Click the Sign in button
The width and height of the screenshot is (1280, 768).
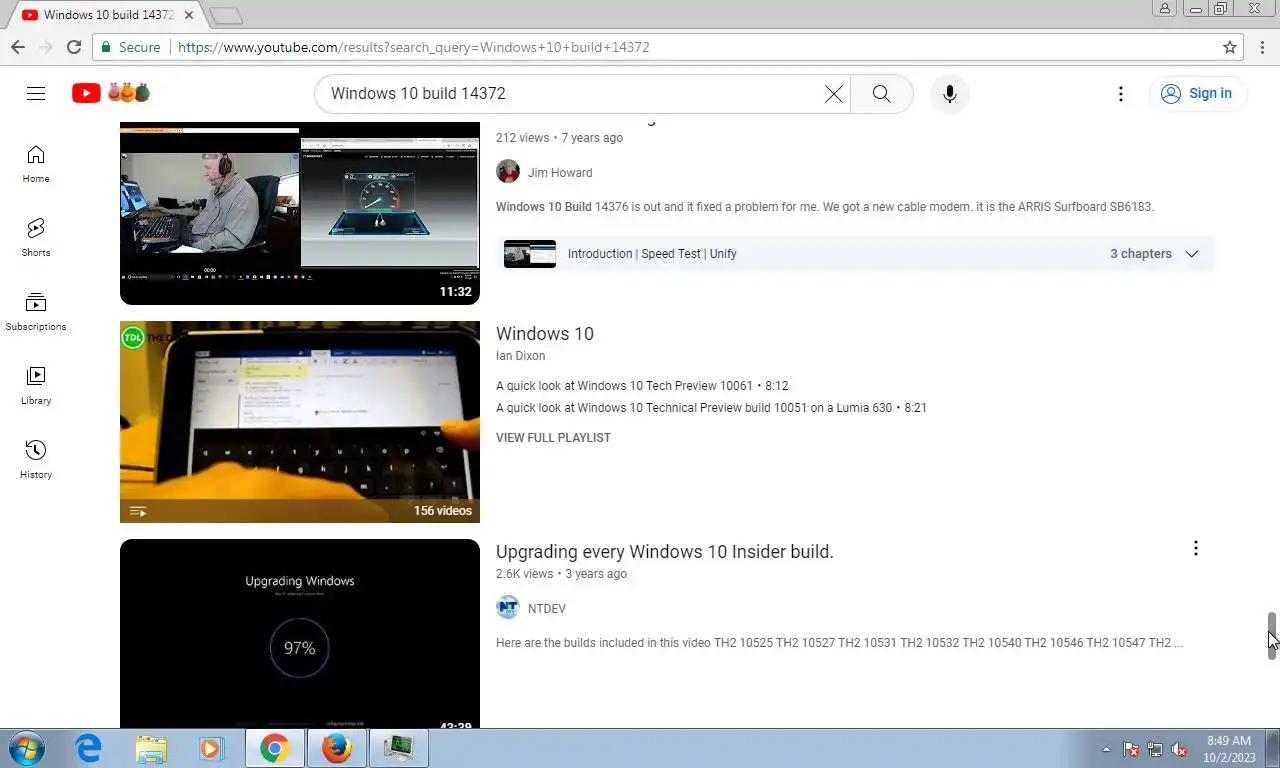pyautogui.click(x=1197, y=94)
